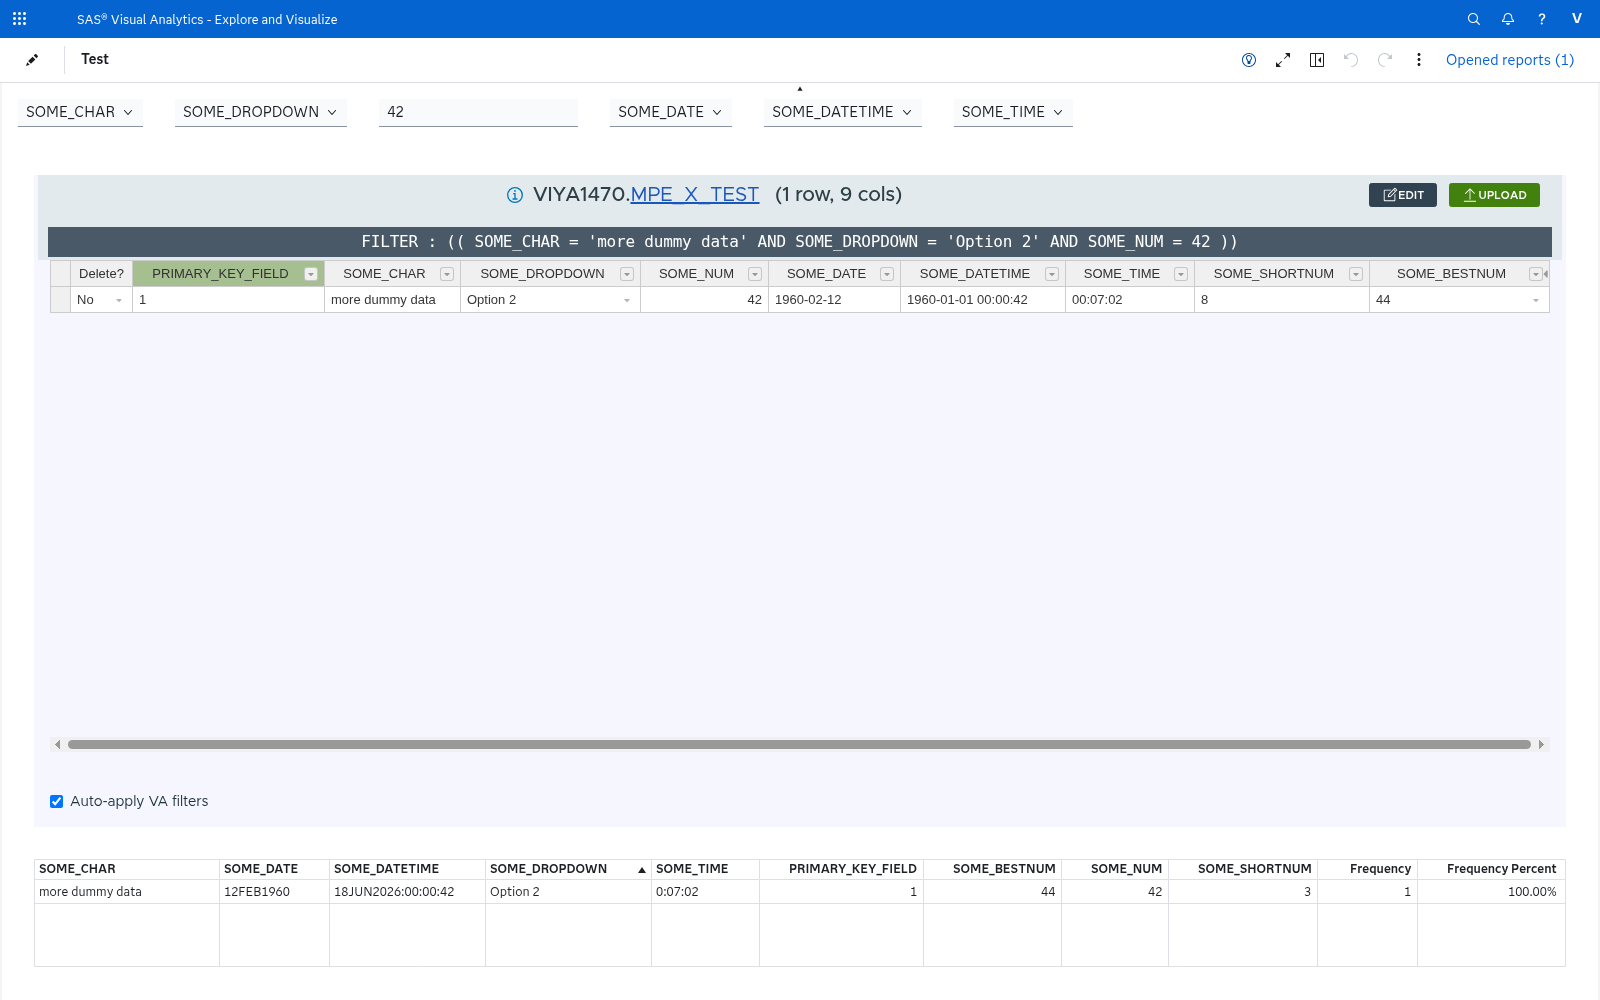Open the Option 2 cell dropdown
This screenshot has width=1600, height=1000.
(627, 300)
